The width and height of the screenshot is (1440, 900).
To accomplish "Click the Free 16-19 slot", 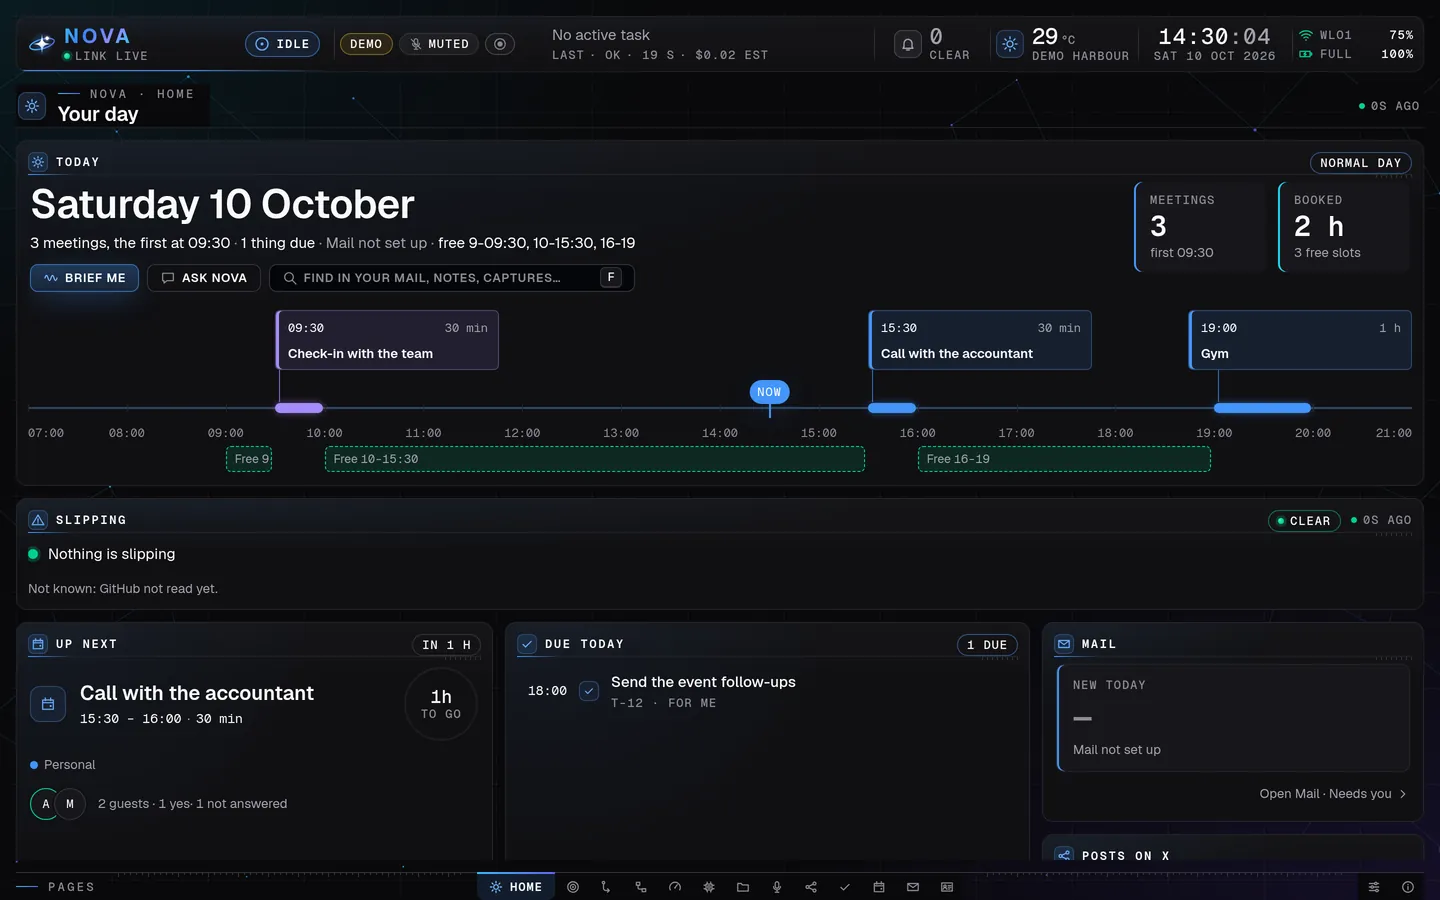I will tap(1064, 459).
